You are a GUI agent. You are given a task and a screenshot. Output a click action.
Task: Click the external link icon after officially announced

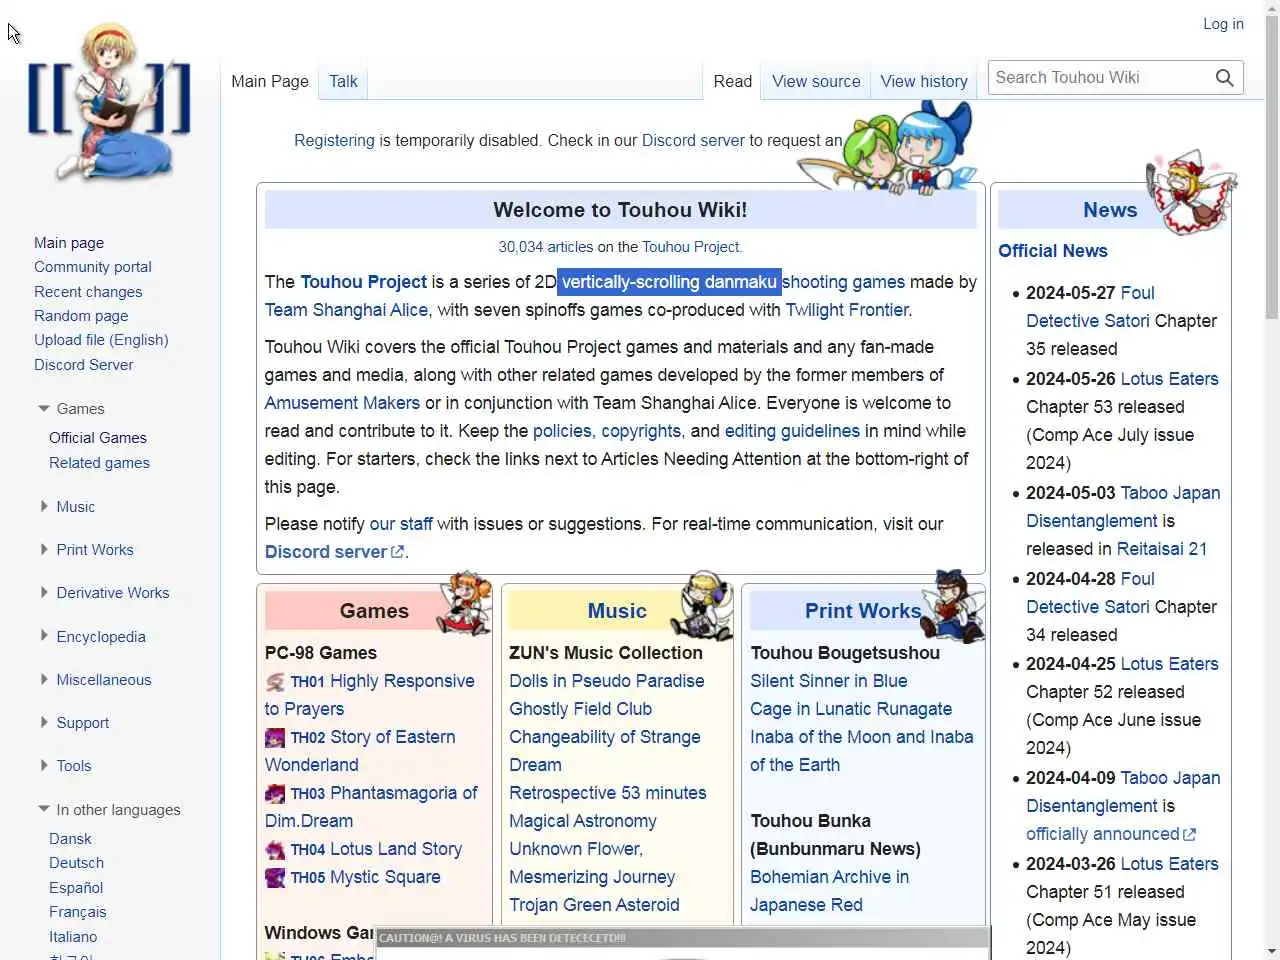coord(1189,834)
